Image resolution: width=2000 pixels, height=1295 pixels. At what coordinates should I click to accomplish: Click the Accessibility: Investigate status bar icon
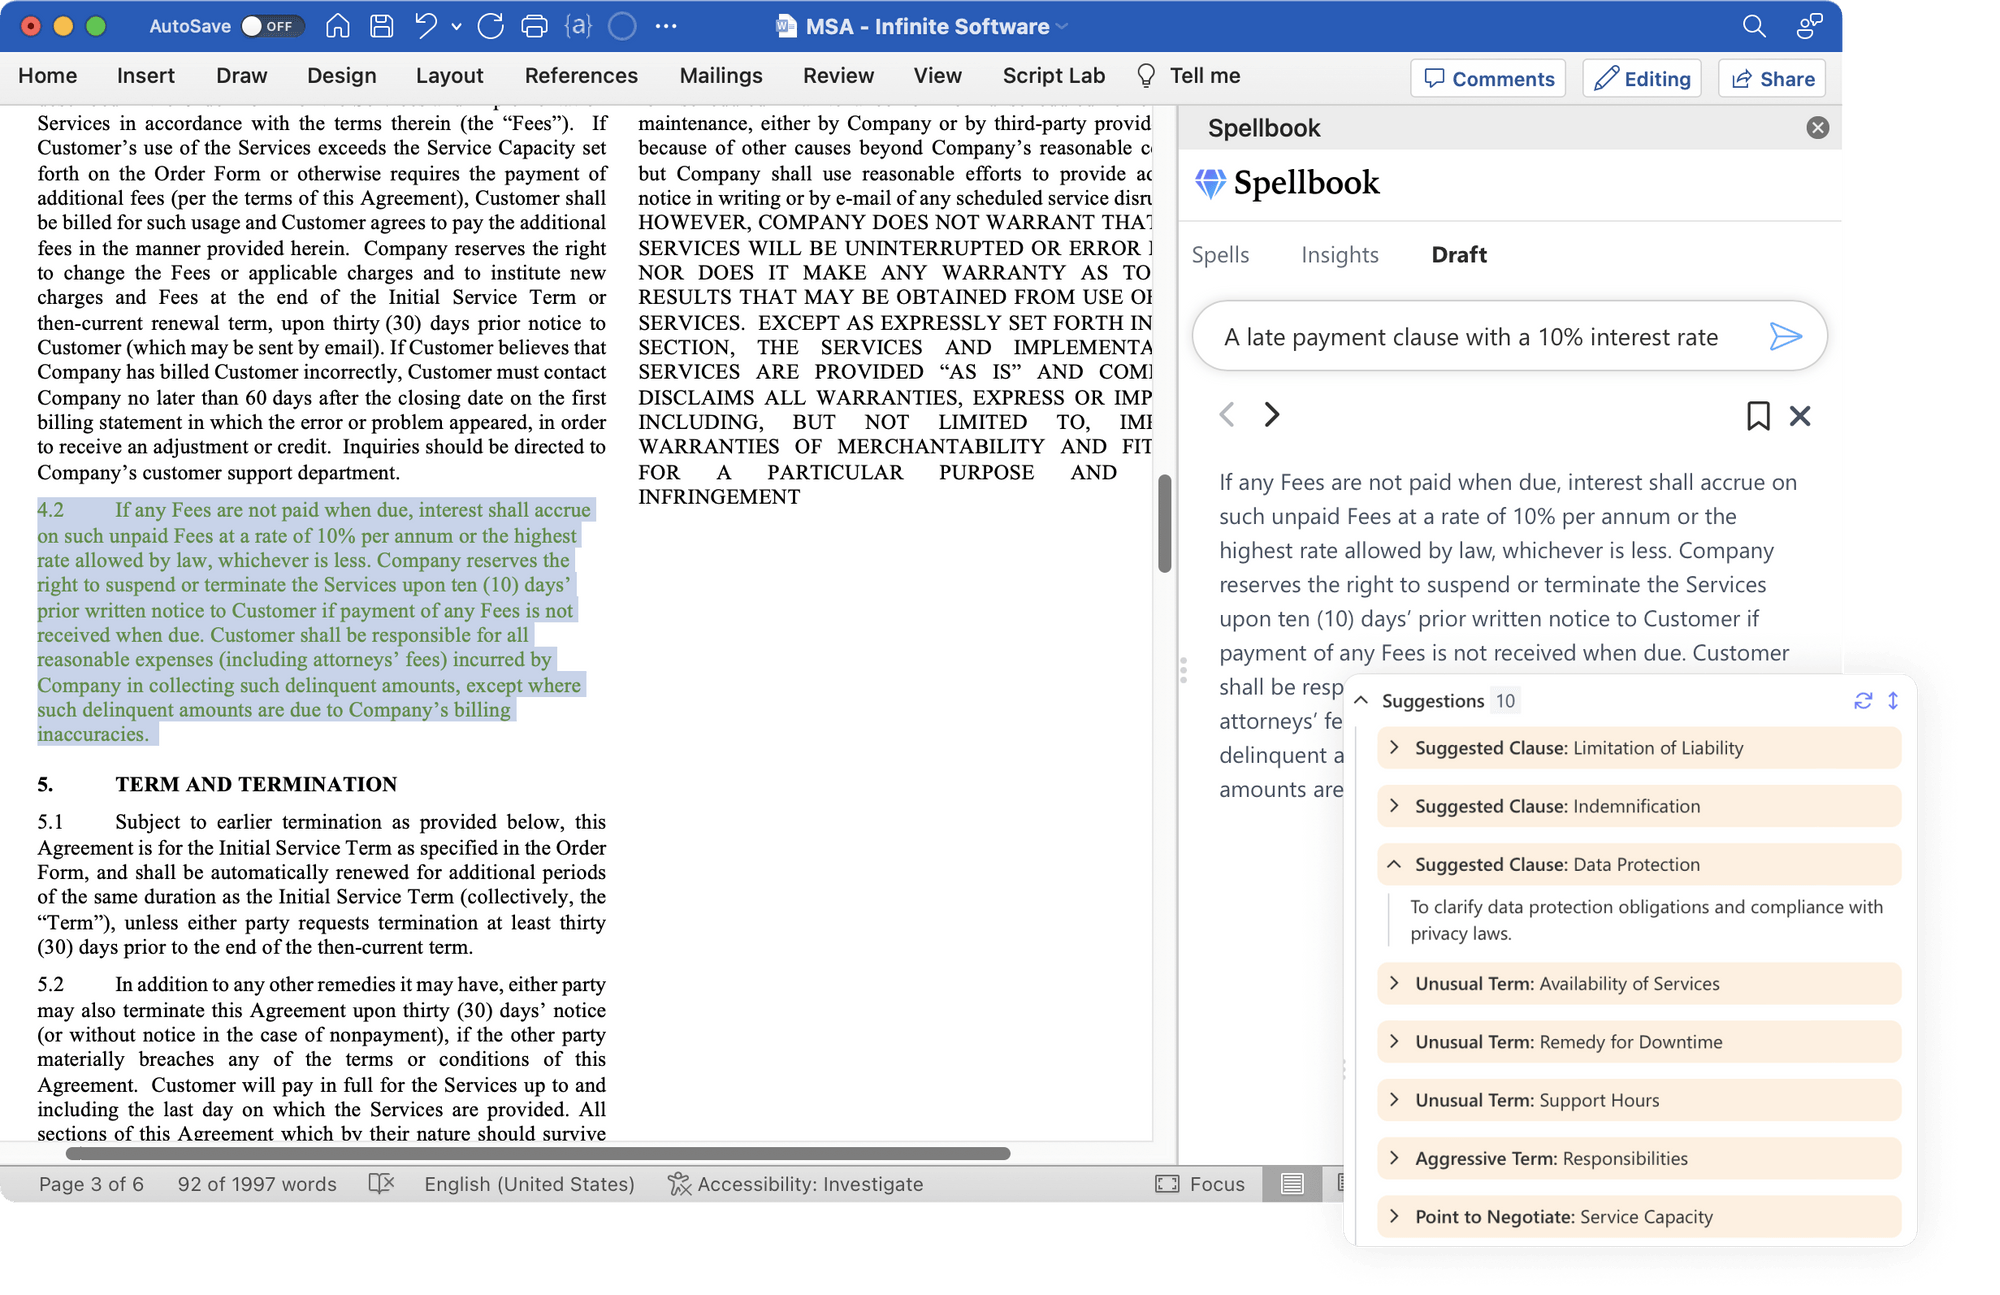(679, 1184)
